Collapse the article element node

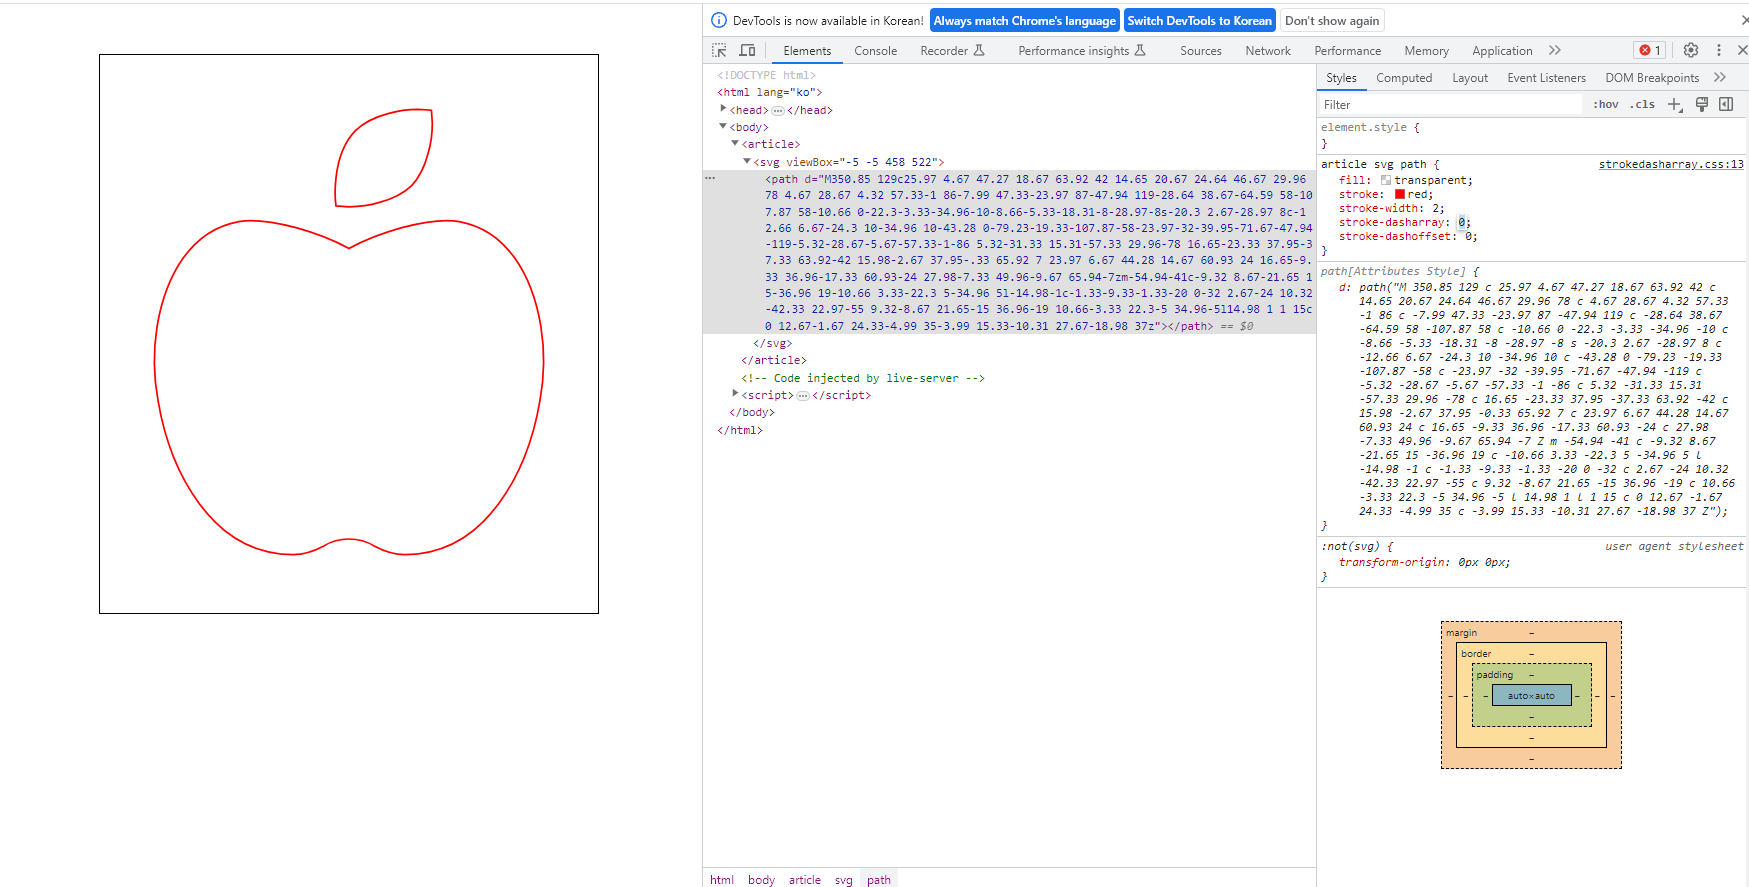click(735, 143)
